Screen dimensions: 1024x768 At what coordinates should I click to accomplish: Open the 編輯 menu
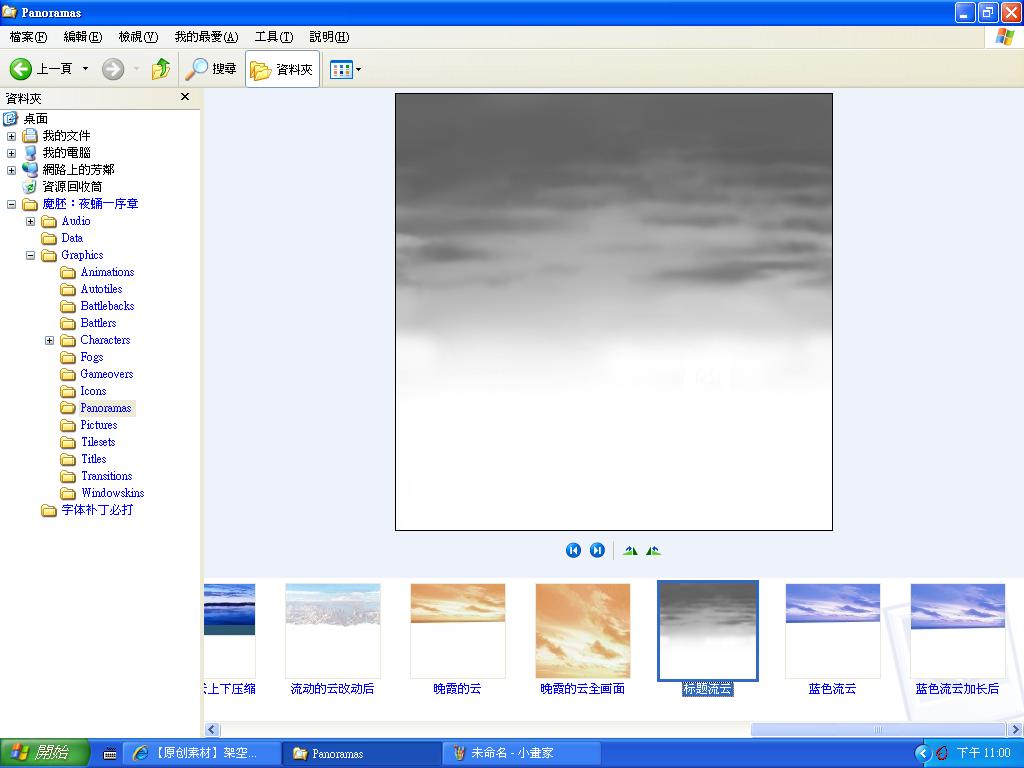coord(83,37)
